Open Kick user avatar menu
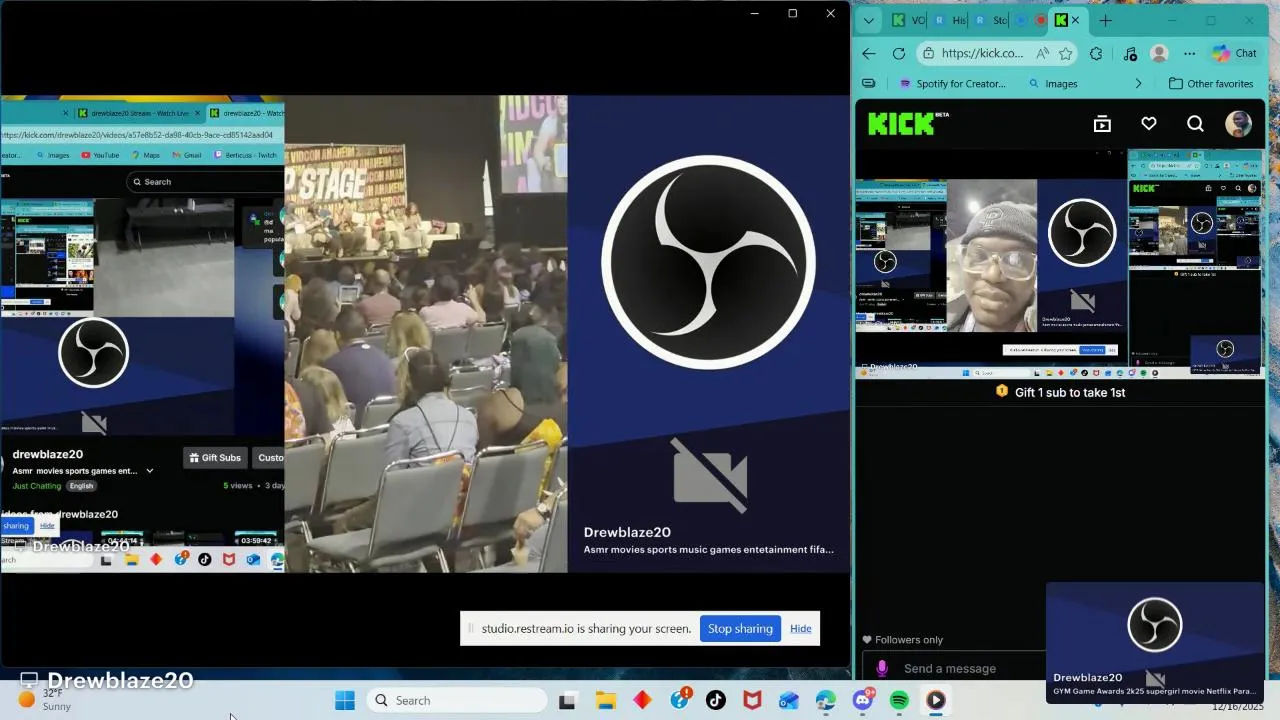Screen dimensions: 1280x720 (x=1238, y=124)
